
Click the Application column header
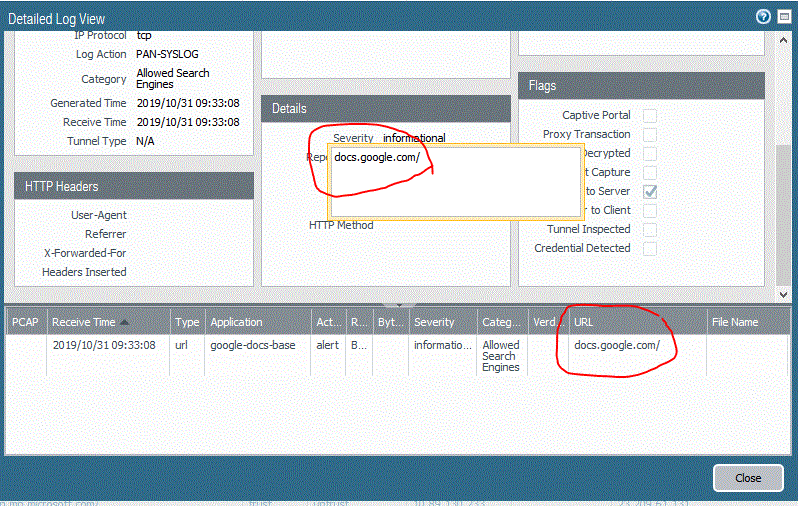coord(236,322)
